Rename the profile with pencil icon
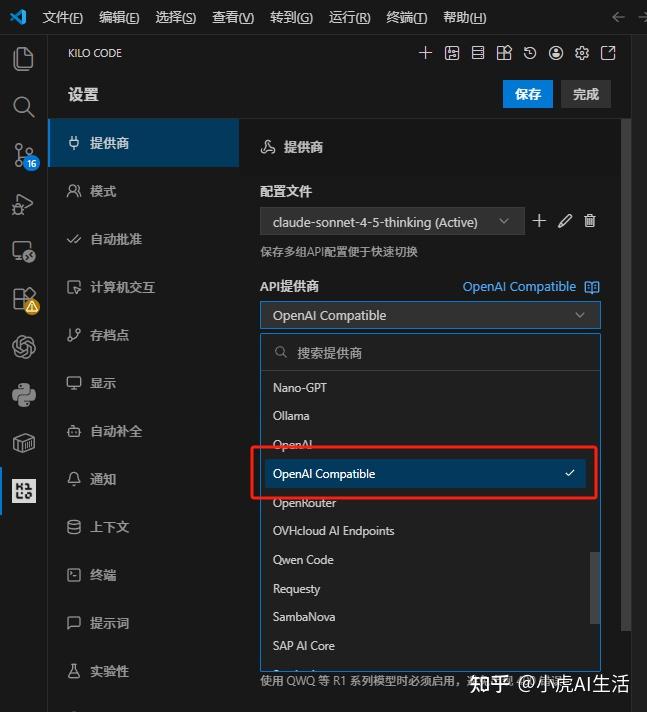 (565, 221)
